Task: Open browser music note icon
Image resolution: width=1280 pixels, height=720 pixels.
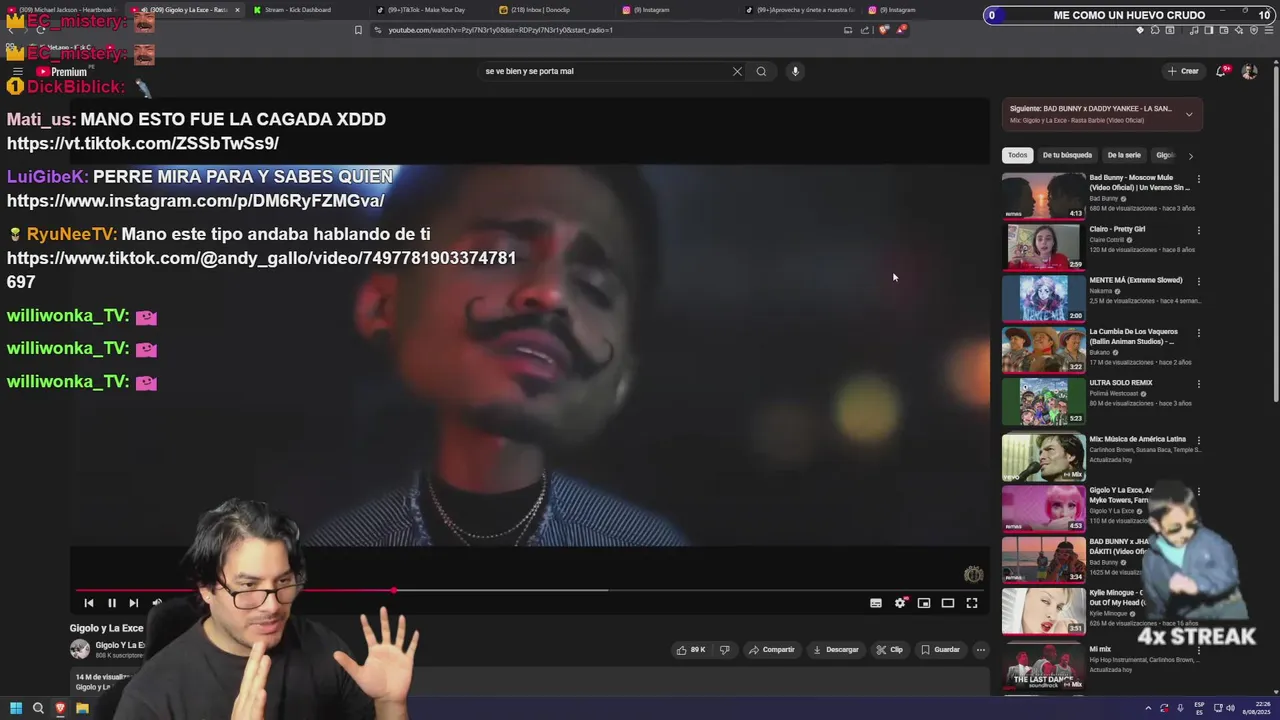Action: click(1194, 30)
